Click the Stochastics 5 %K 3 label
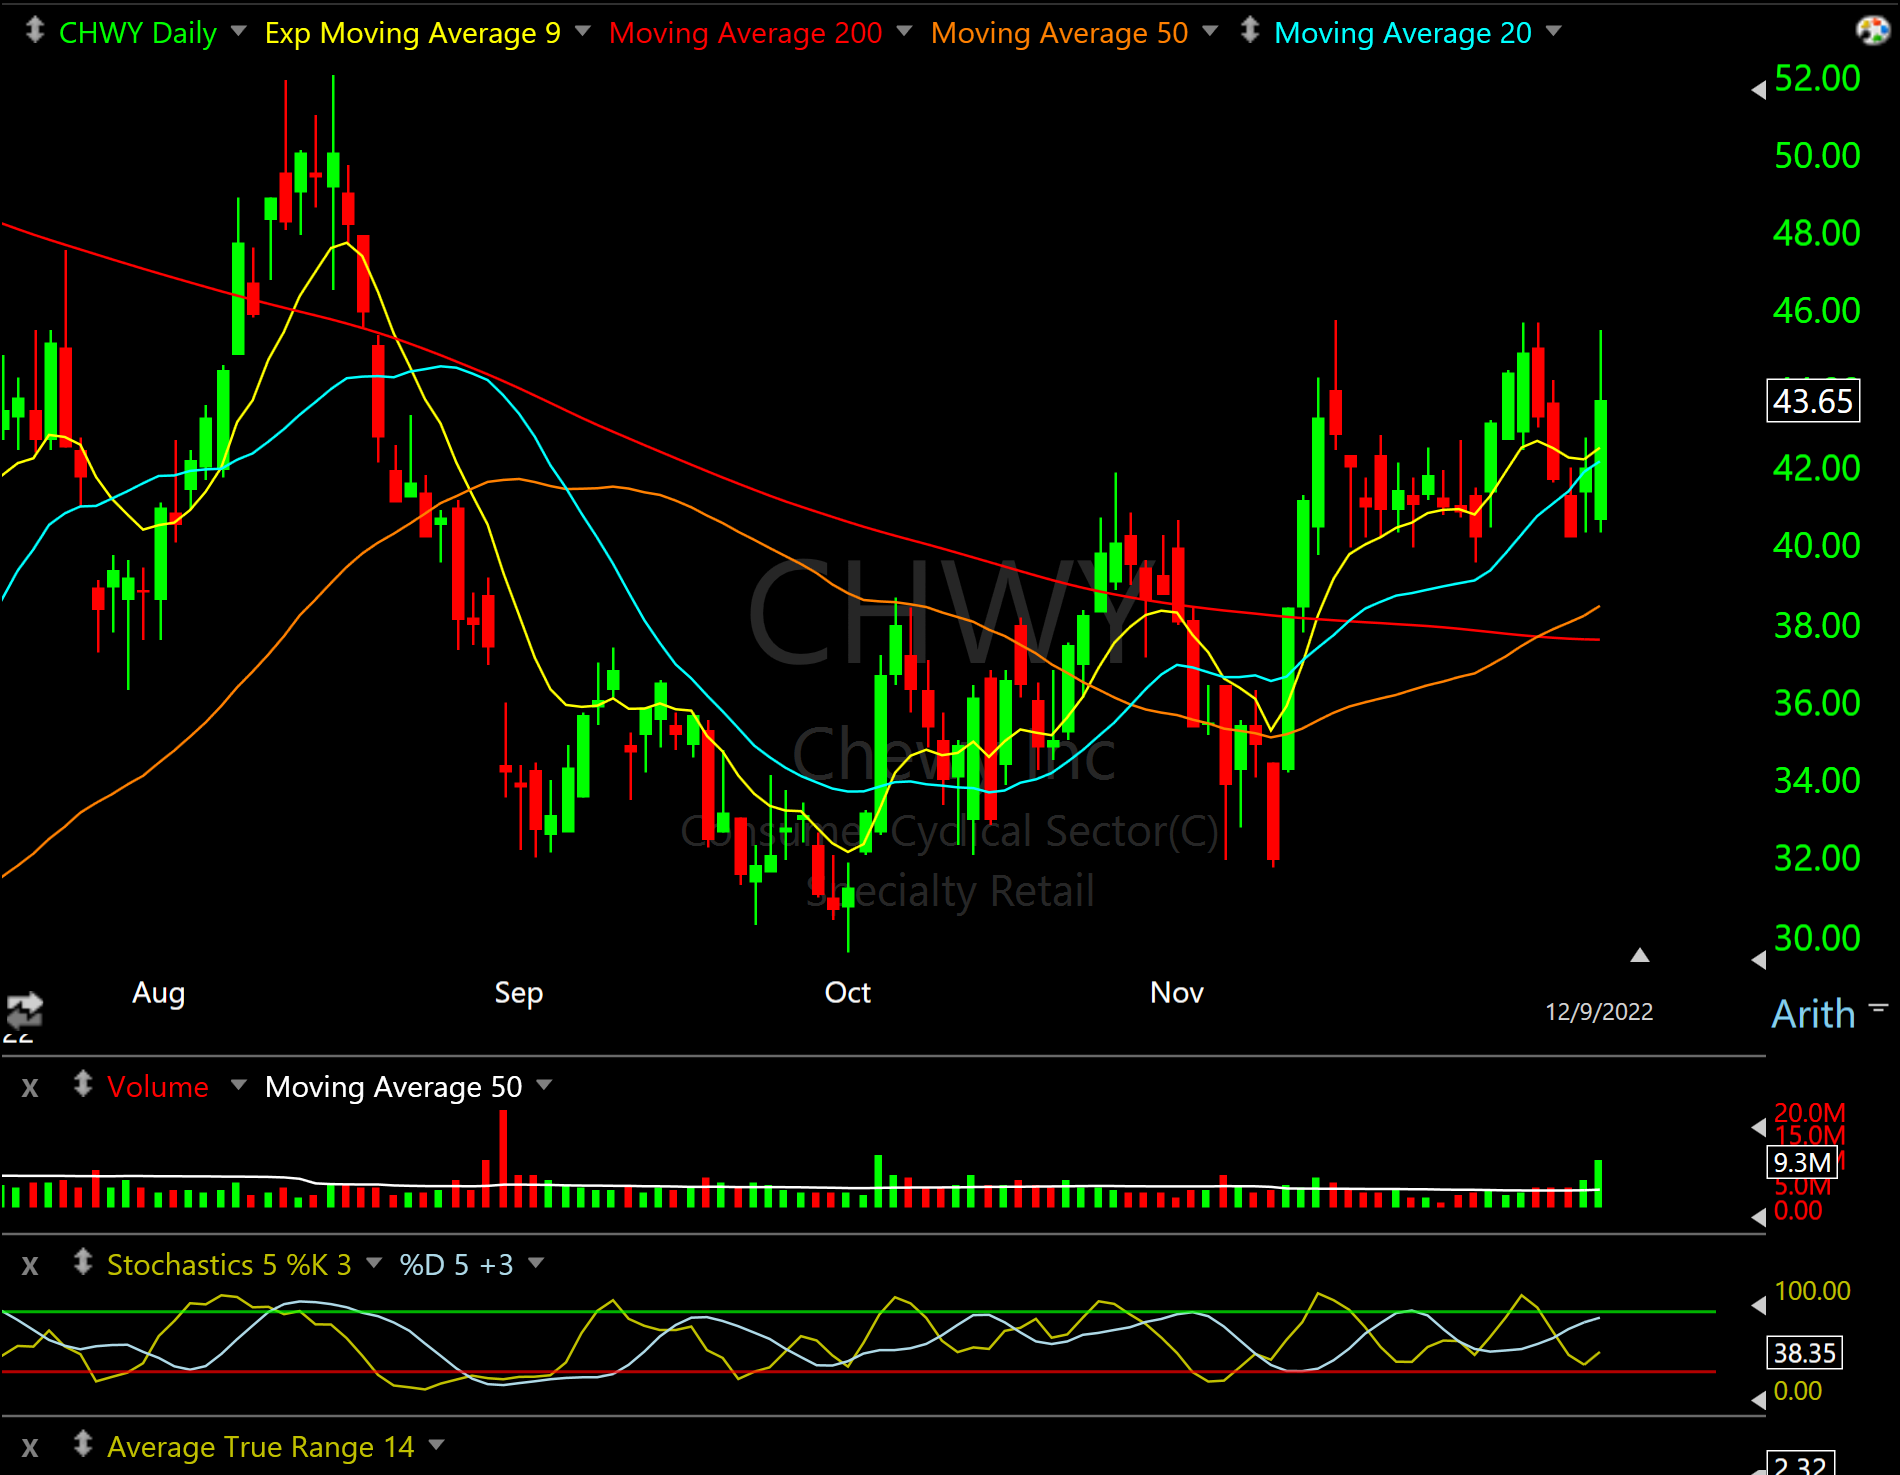Image resolution: width=1900 pixels, height=1475 pixels. pos(229,1265)
